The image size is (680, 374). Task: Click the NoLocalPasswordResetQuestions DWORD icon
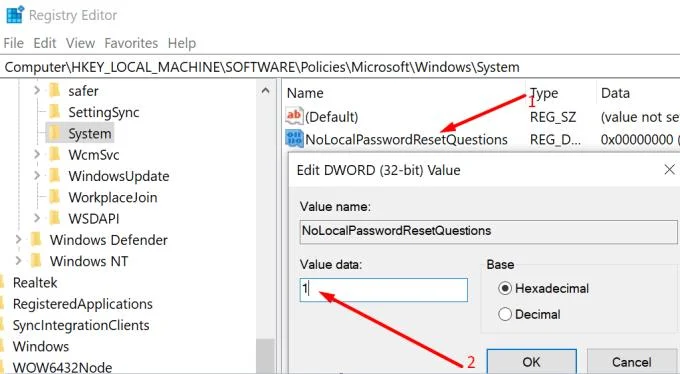coord(294,139)
